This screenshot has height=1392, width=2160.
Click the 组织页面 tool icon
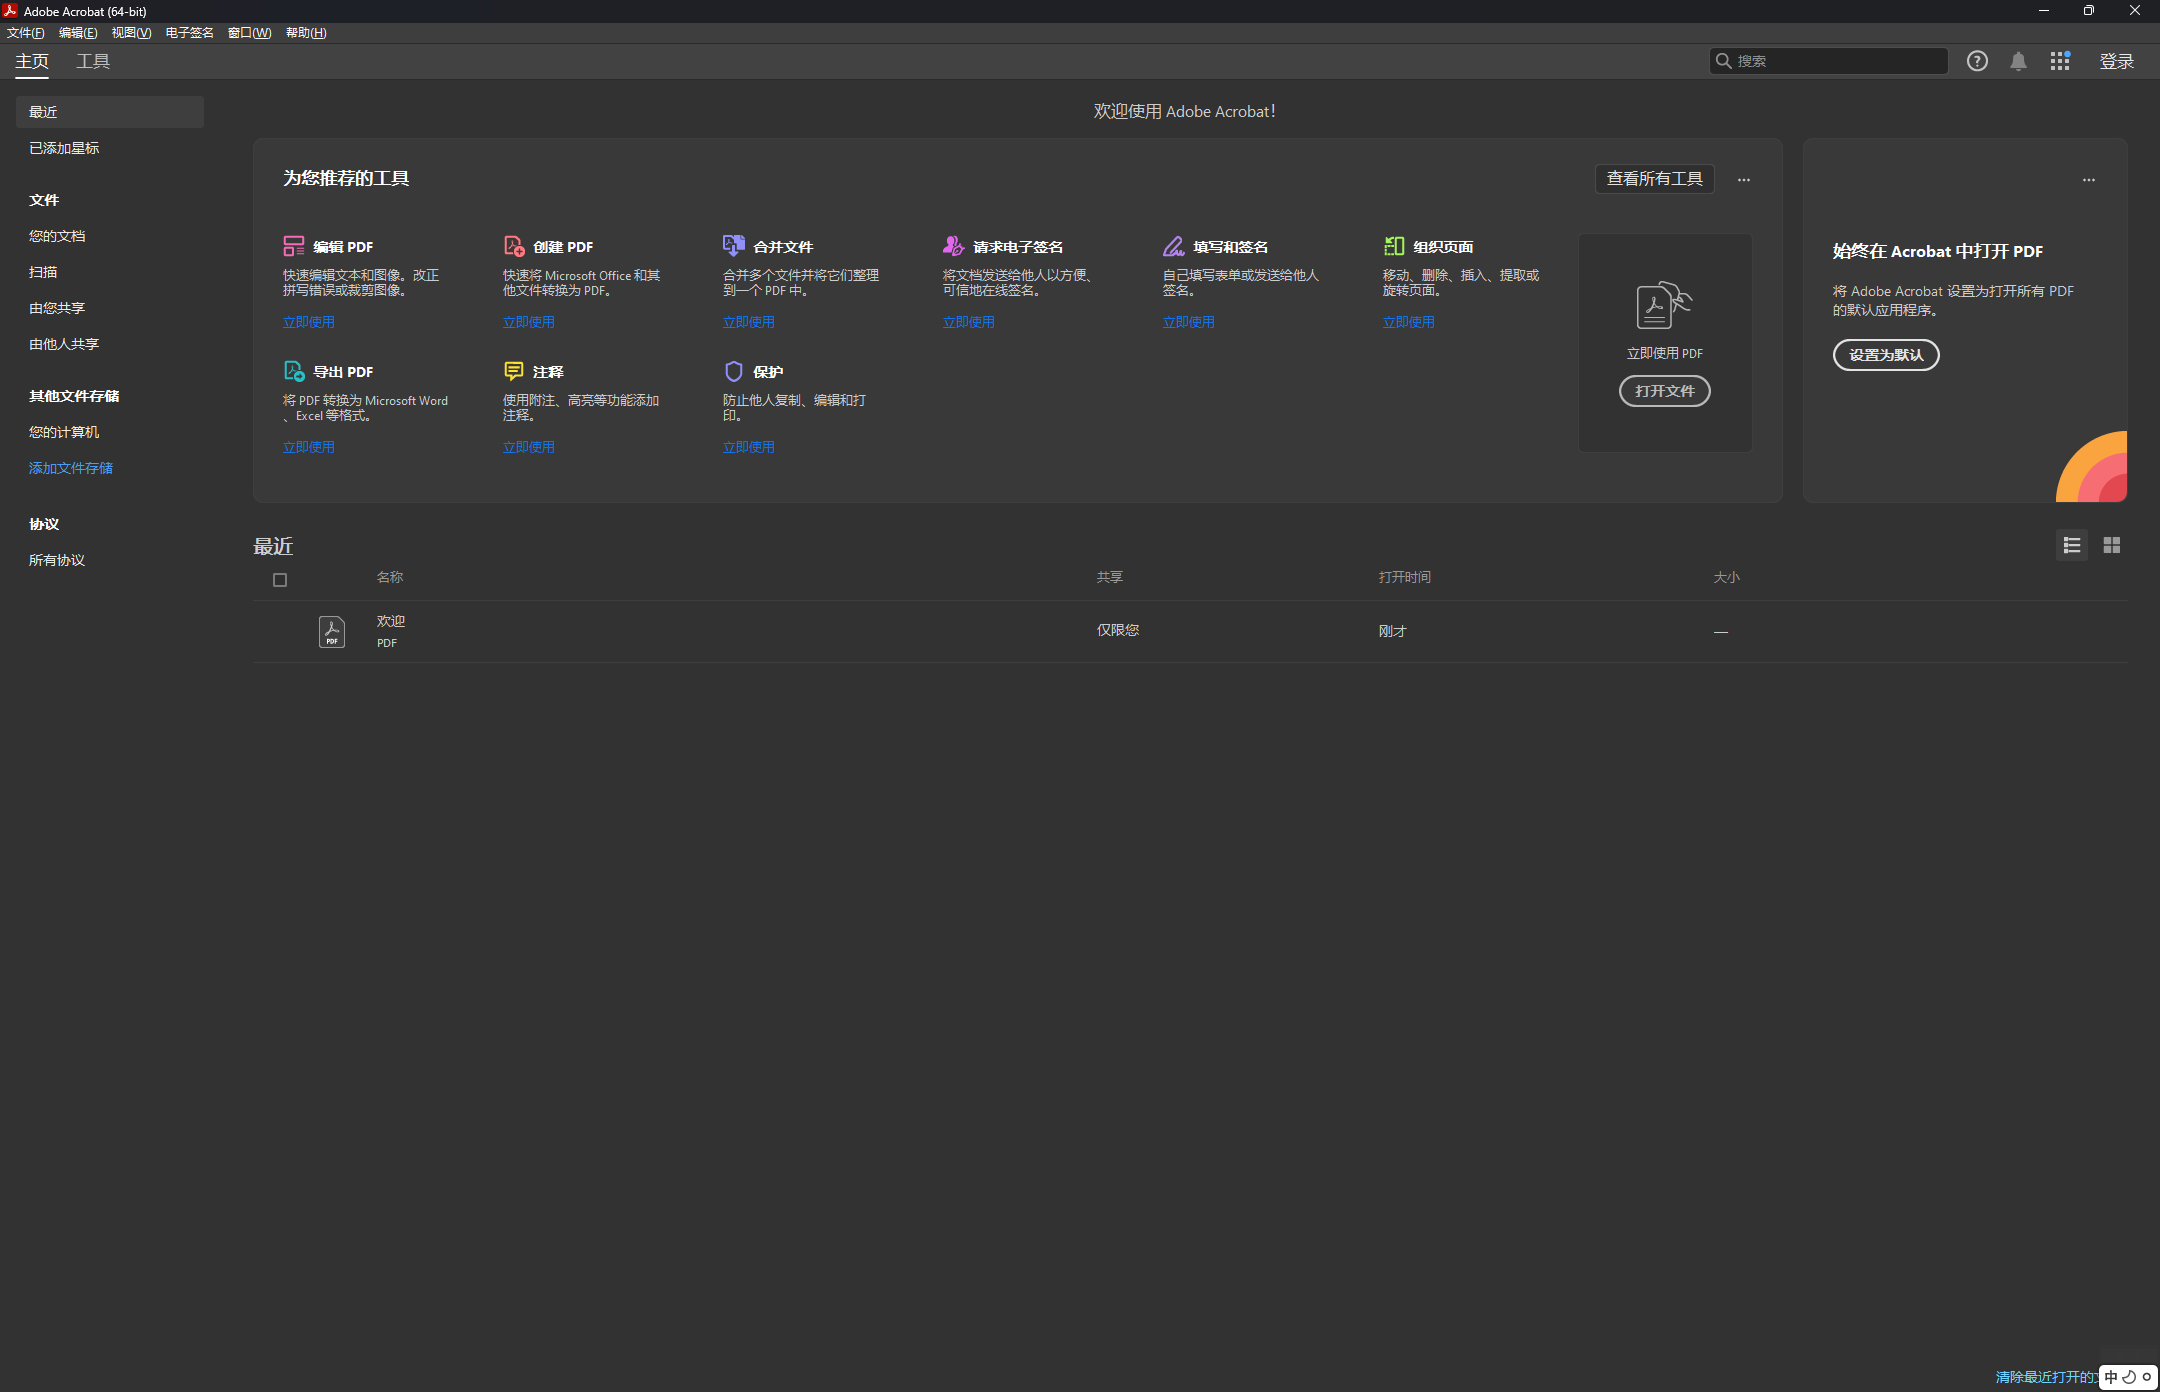[x=1393, y=246]
